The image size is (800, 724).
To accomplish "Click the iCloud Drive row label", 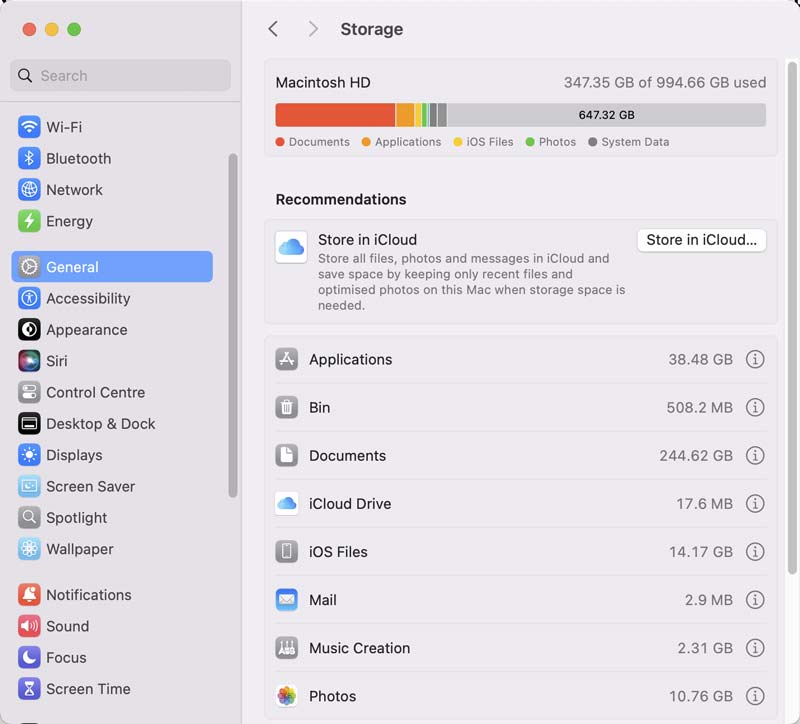I will (x=350, y=504).
